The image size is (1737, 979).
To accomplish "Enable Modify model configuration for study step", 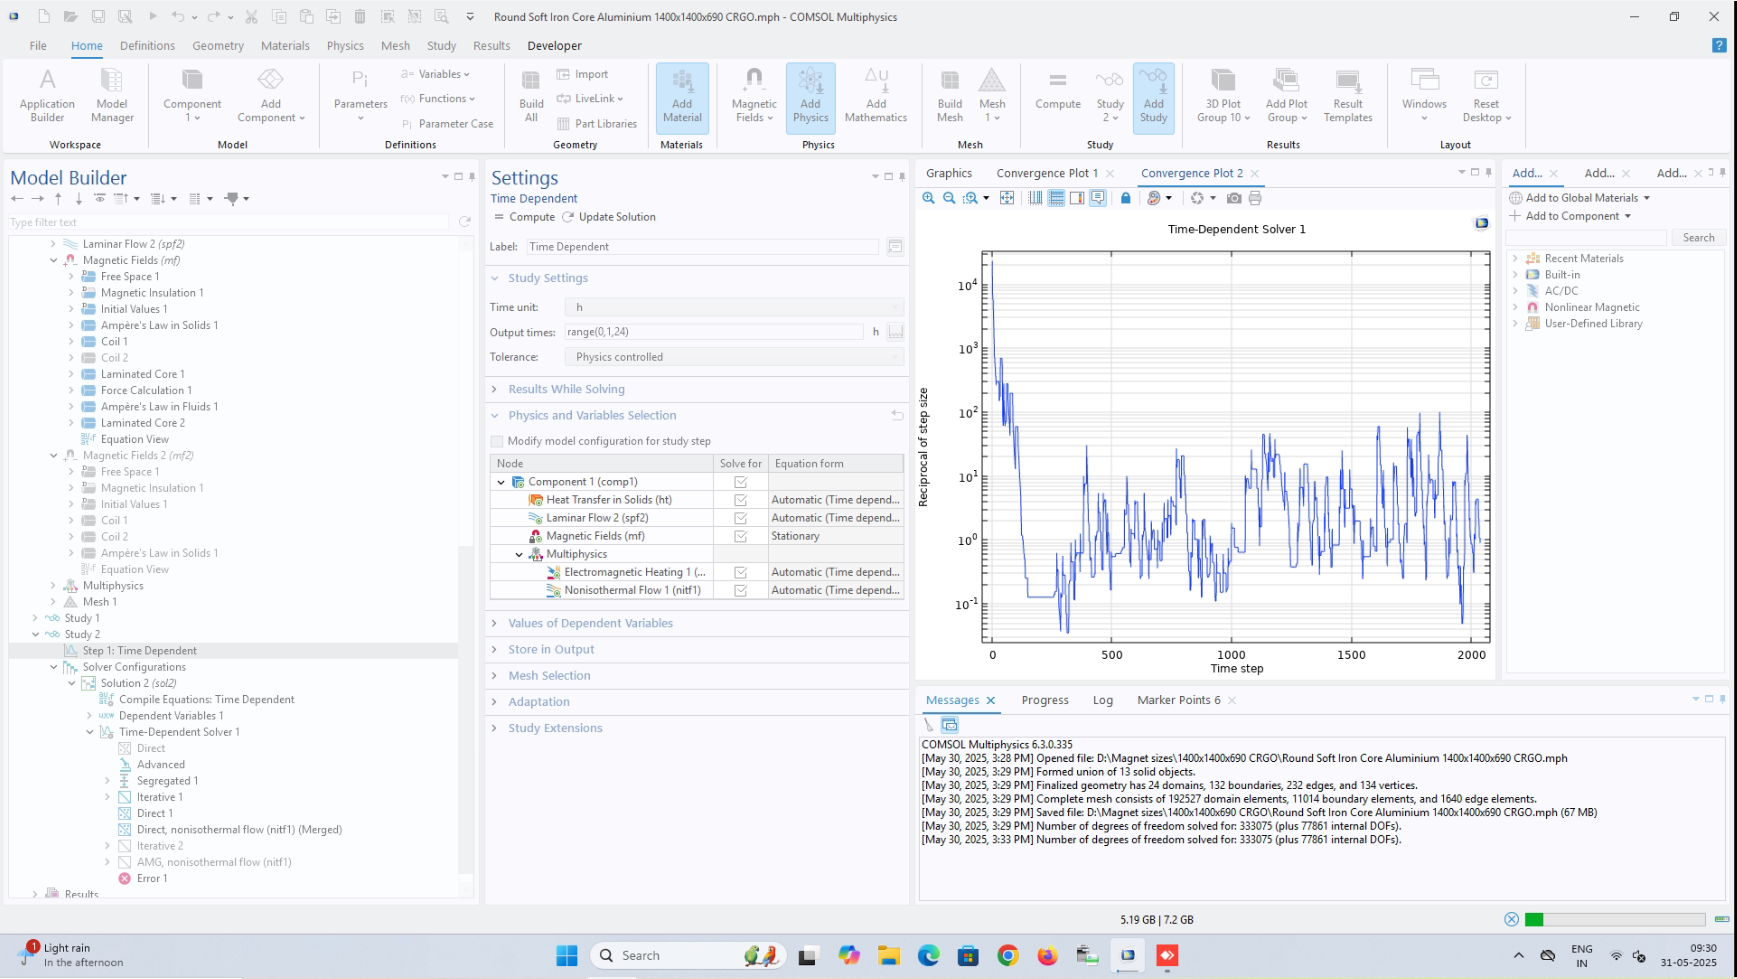I will pos(497,441).
